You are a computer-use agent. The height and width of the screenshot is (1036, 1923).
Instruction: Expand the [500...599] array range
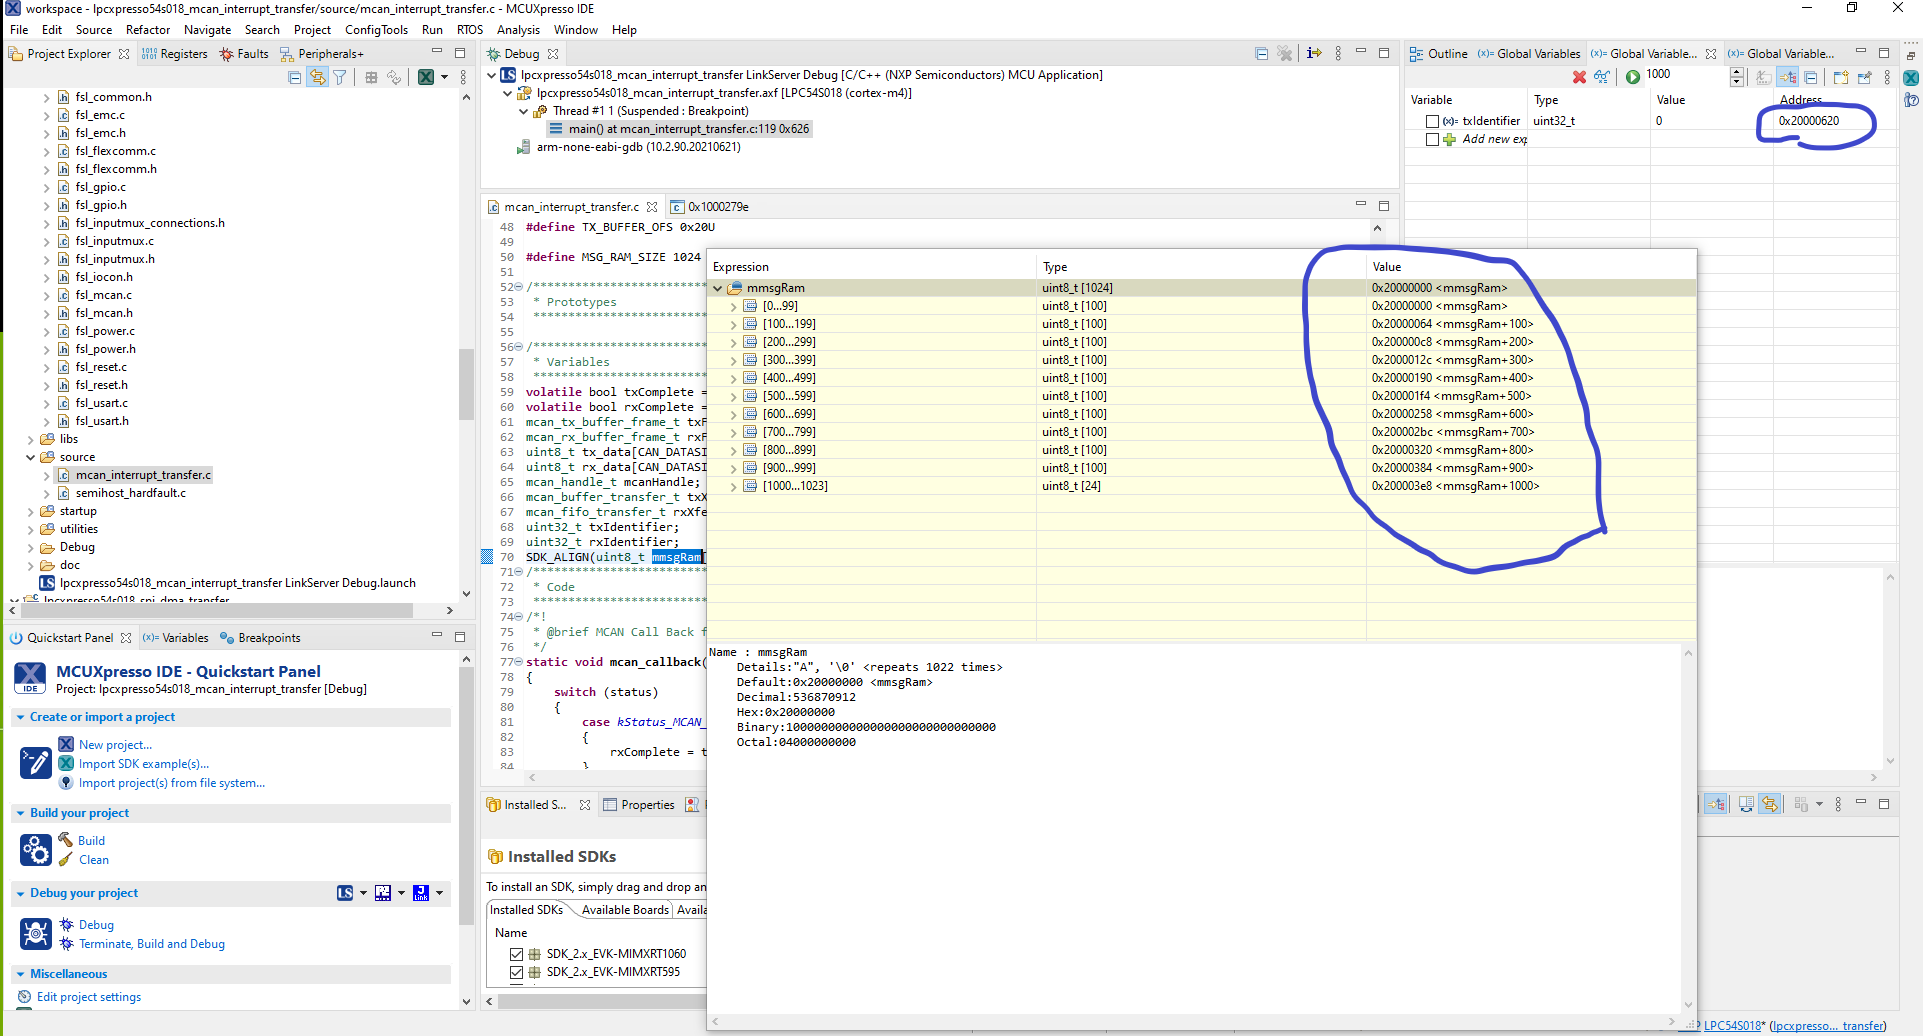click(733, 396)
